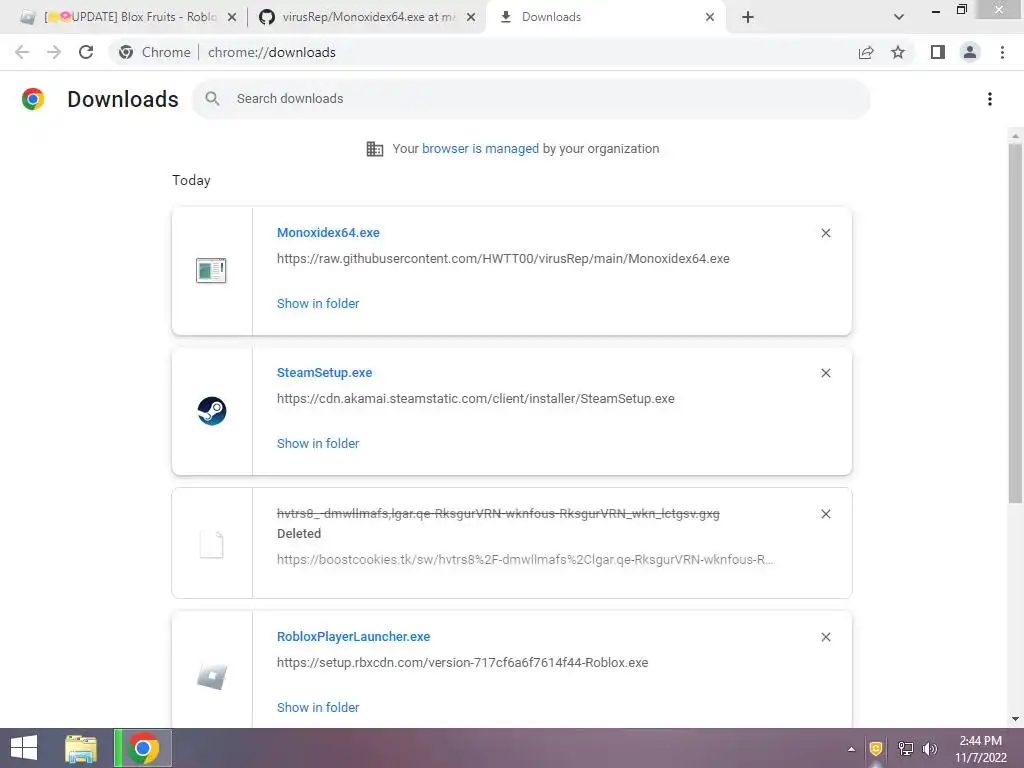Click the Chrome taskbar icon
Screen dimensions: 1024x768
tap(143, 748)
